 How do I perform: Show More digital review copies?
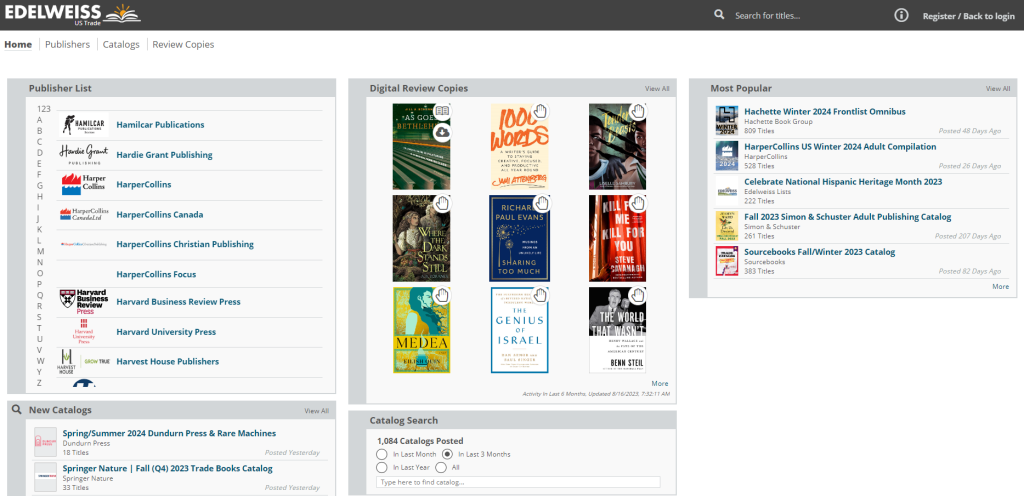pos(659,383)
